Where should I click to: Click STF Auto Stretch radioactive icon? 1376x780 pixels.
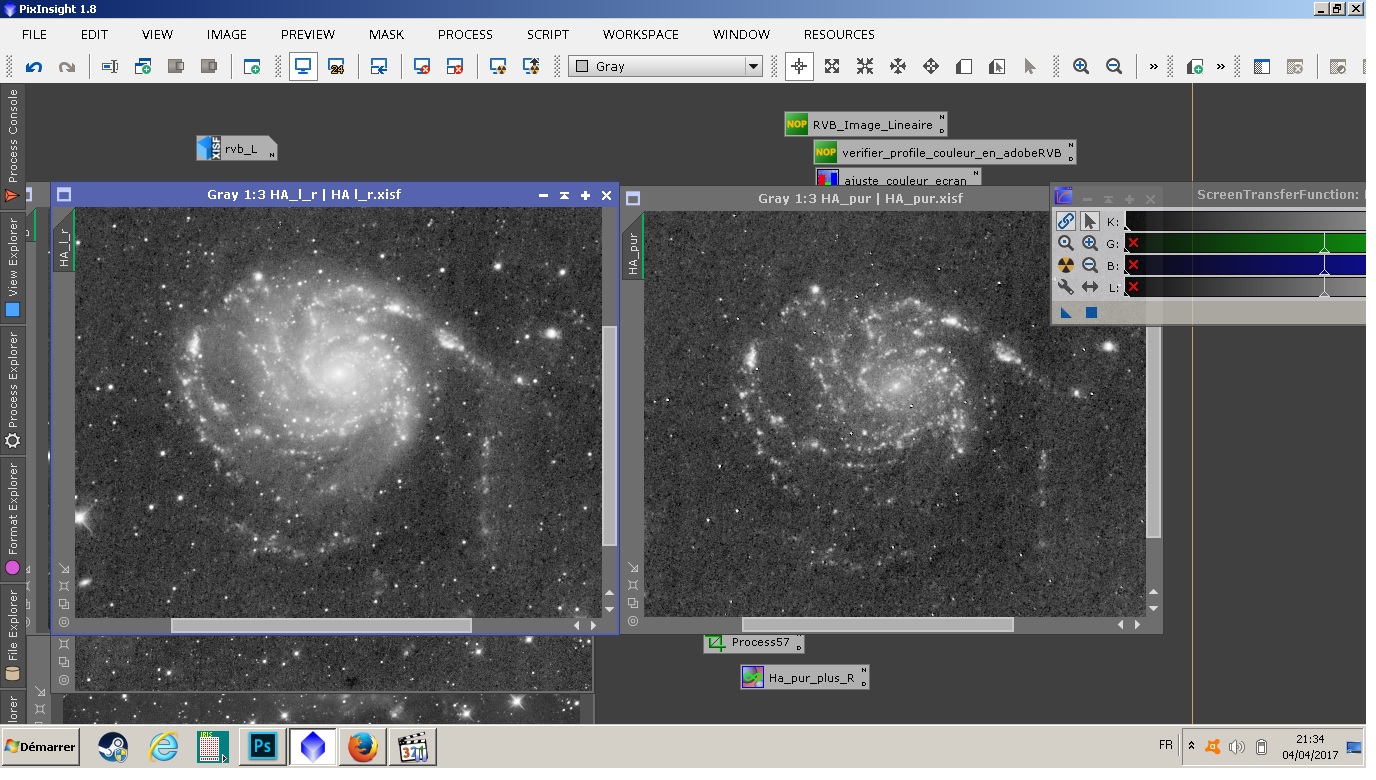(x=1066, y=265)
